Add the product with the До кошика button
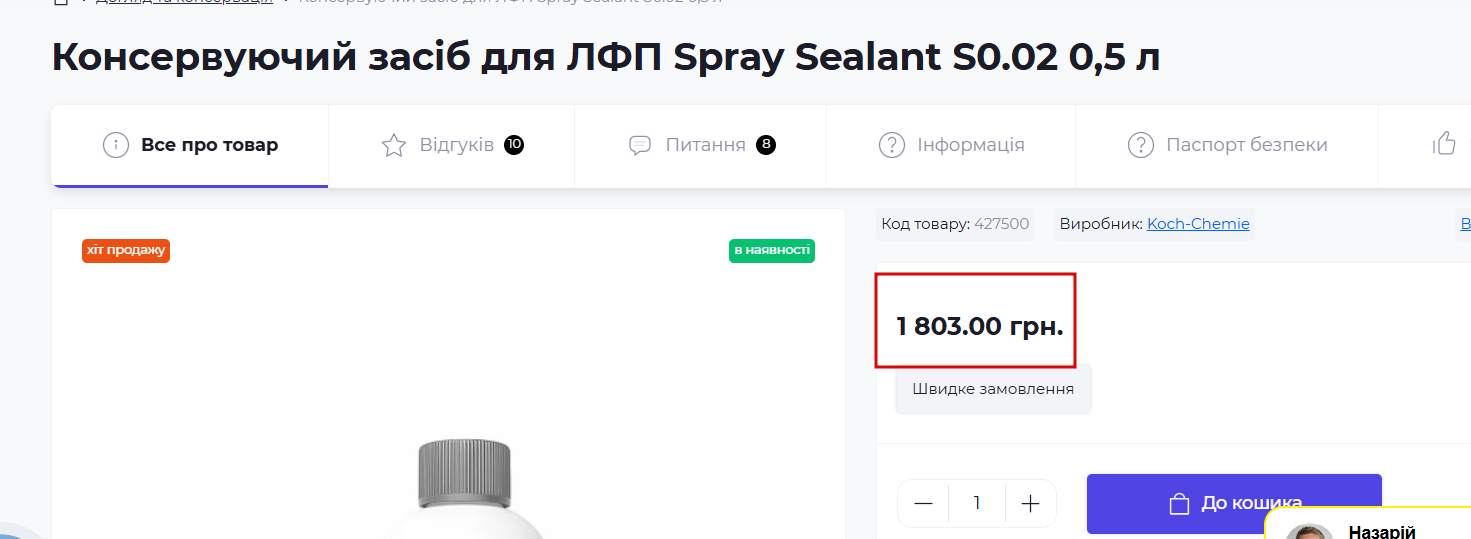 coord(1234,503)
